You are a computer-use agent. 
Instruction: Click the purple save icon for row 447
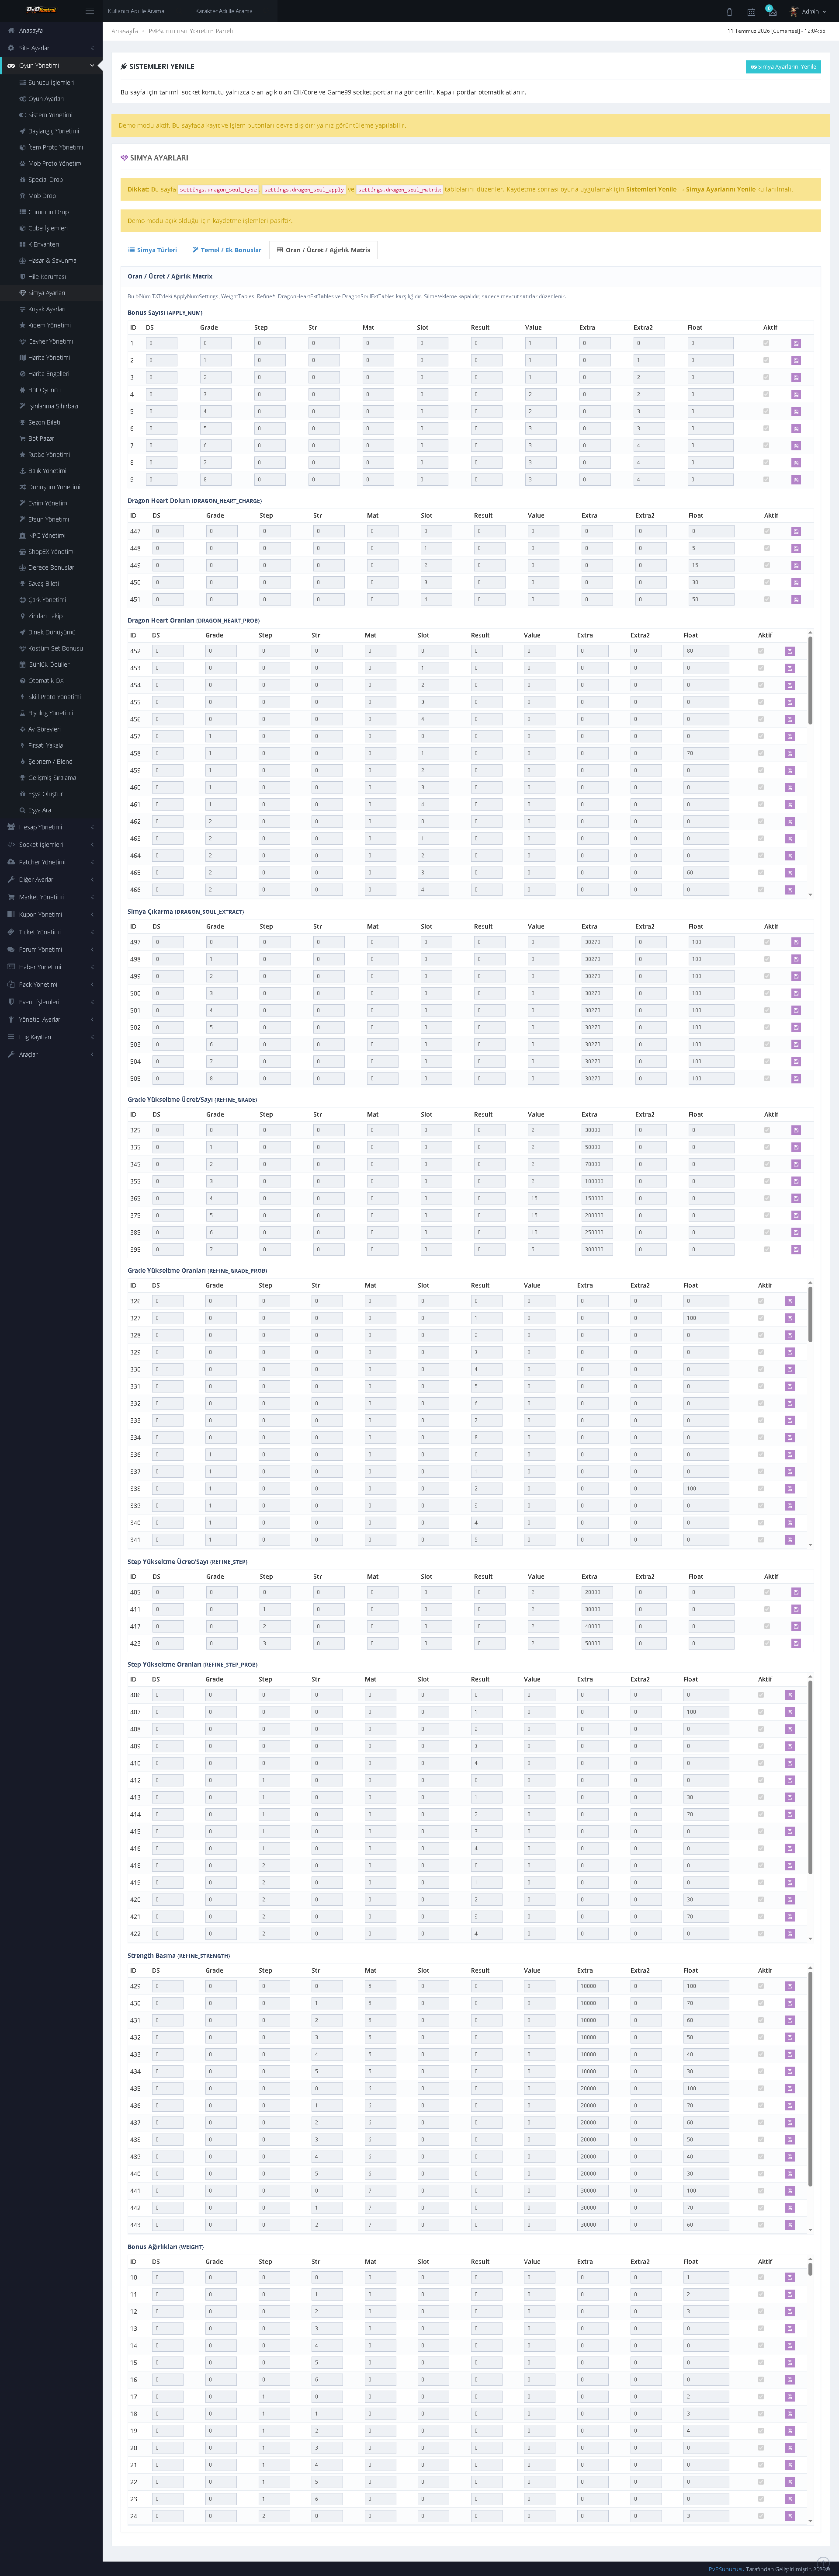[x=796, y=532]
